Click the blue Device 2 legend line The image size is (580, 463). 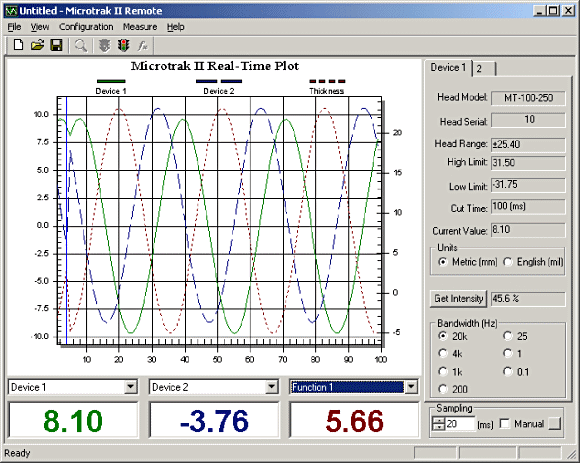(x=219, y=81)
